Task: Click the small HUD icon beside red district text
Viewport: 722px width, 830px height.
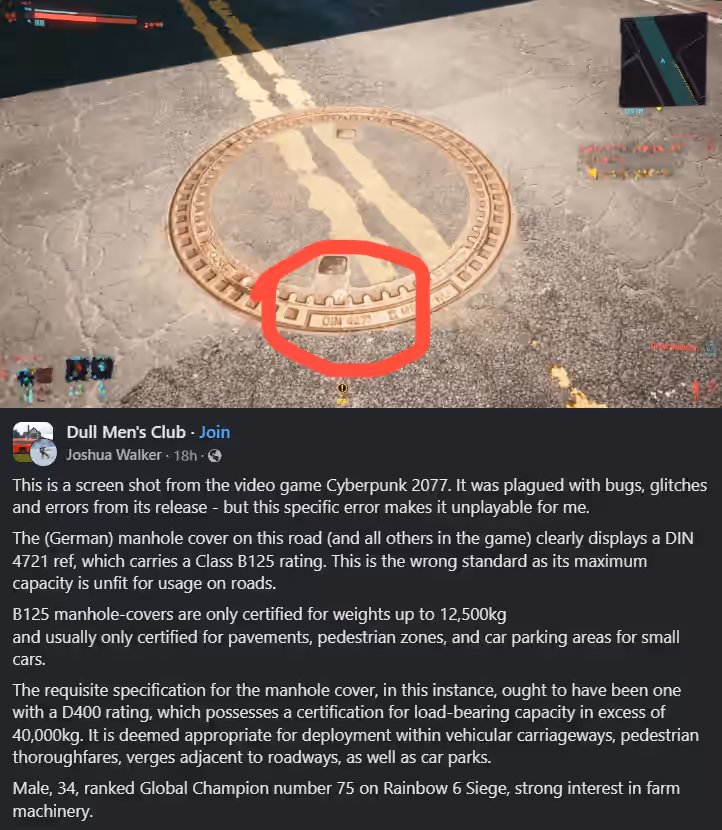Action: click(711, 348)
